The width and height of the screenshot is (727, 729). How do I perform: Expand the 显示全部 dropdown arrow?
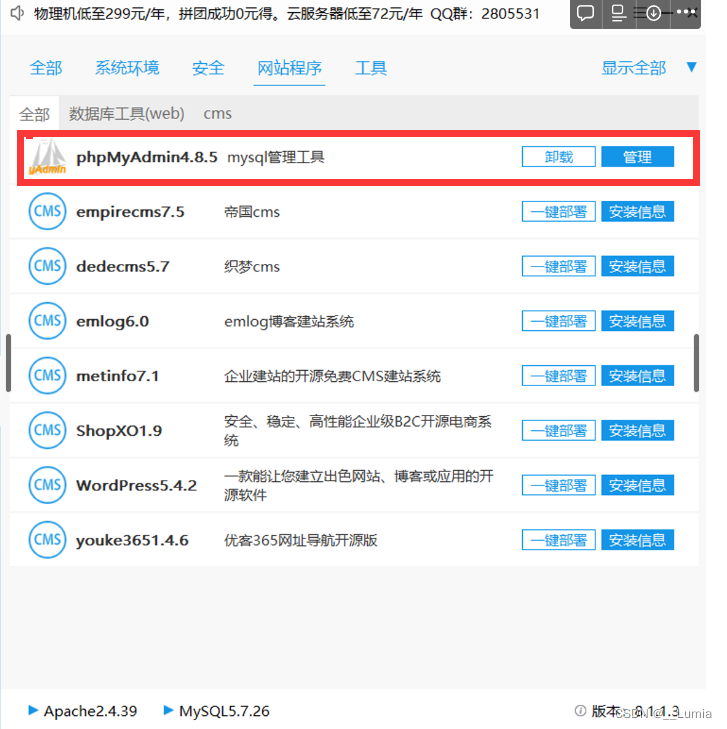coord(691,67)
